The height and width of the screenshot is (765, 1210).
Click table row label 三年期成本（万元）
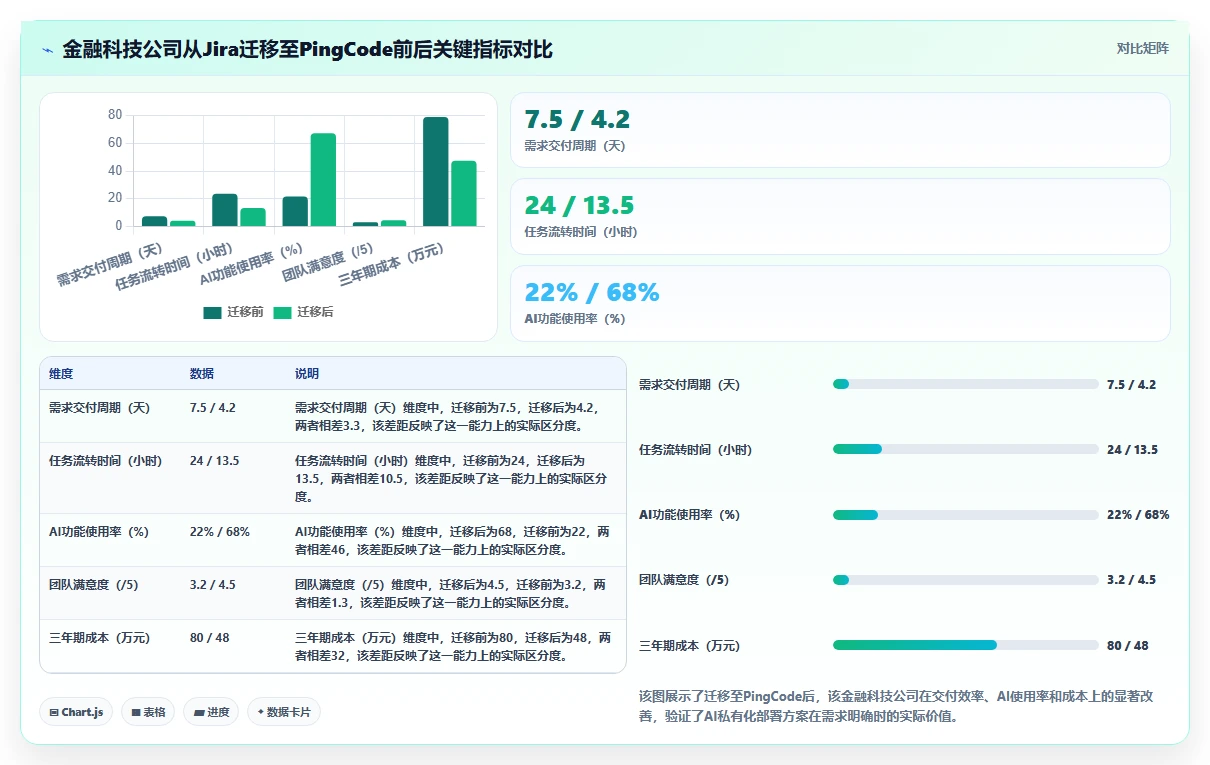pyautogui.click(x=99, y=638)
